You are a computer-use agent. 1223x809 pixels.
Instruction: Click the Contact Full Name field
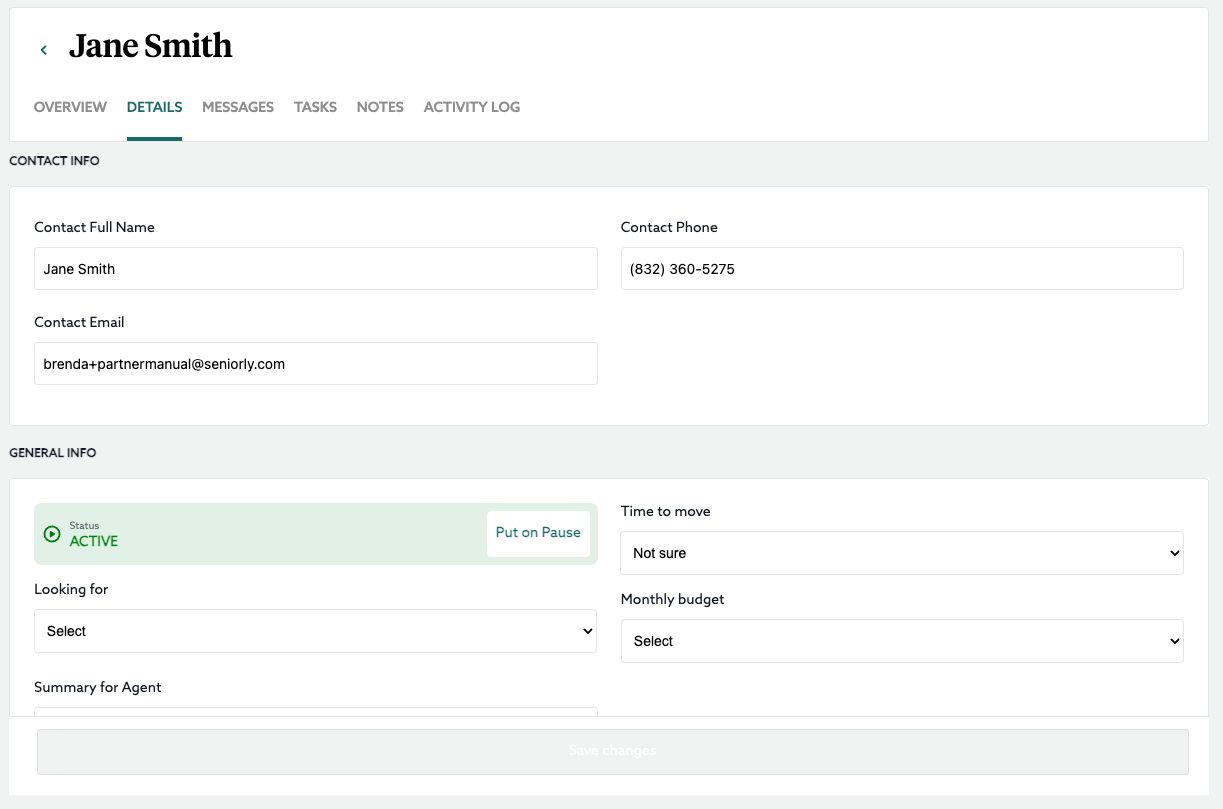tap(315, 269)
